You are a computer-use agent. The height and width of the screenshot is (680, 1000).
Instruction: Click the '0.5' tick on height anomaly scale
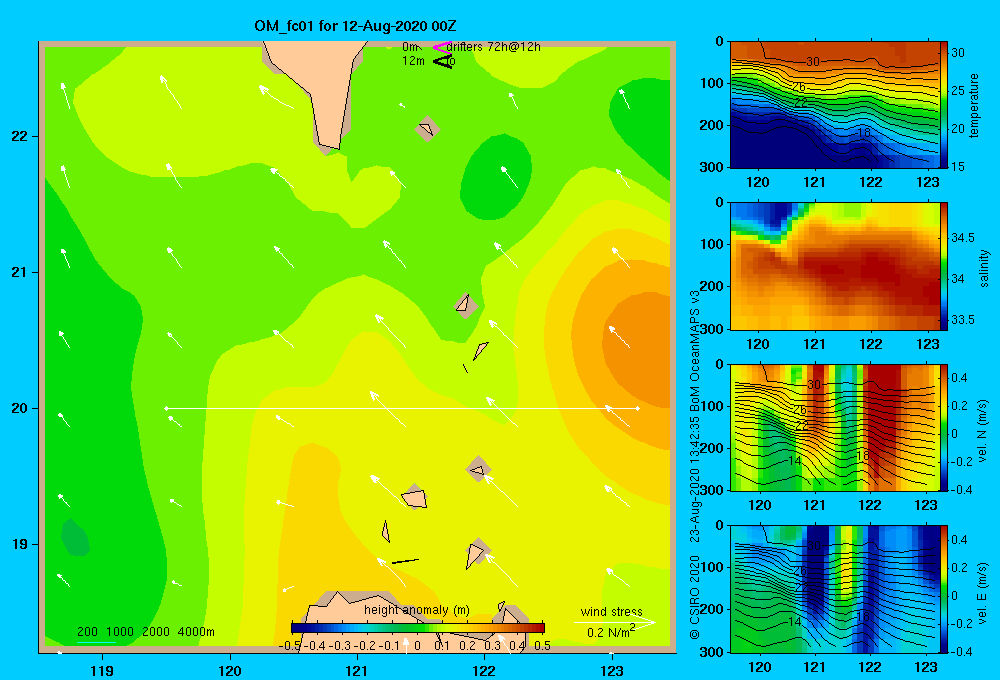(542, 646)
